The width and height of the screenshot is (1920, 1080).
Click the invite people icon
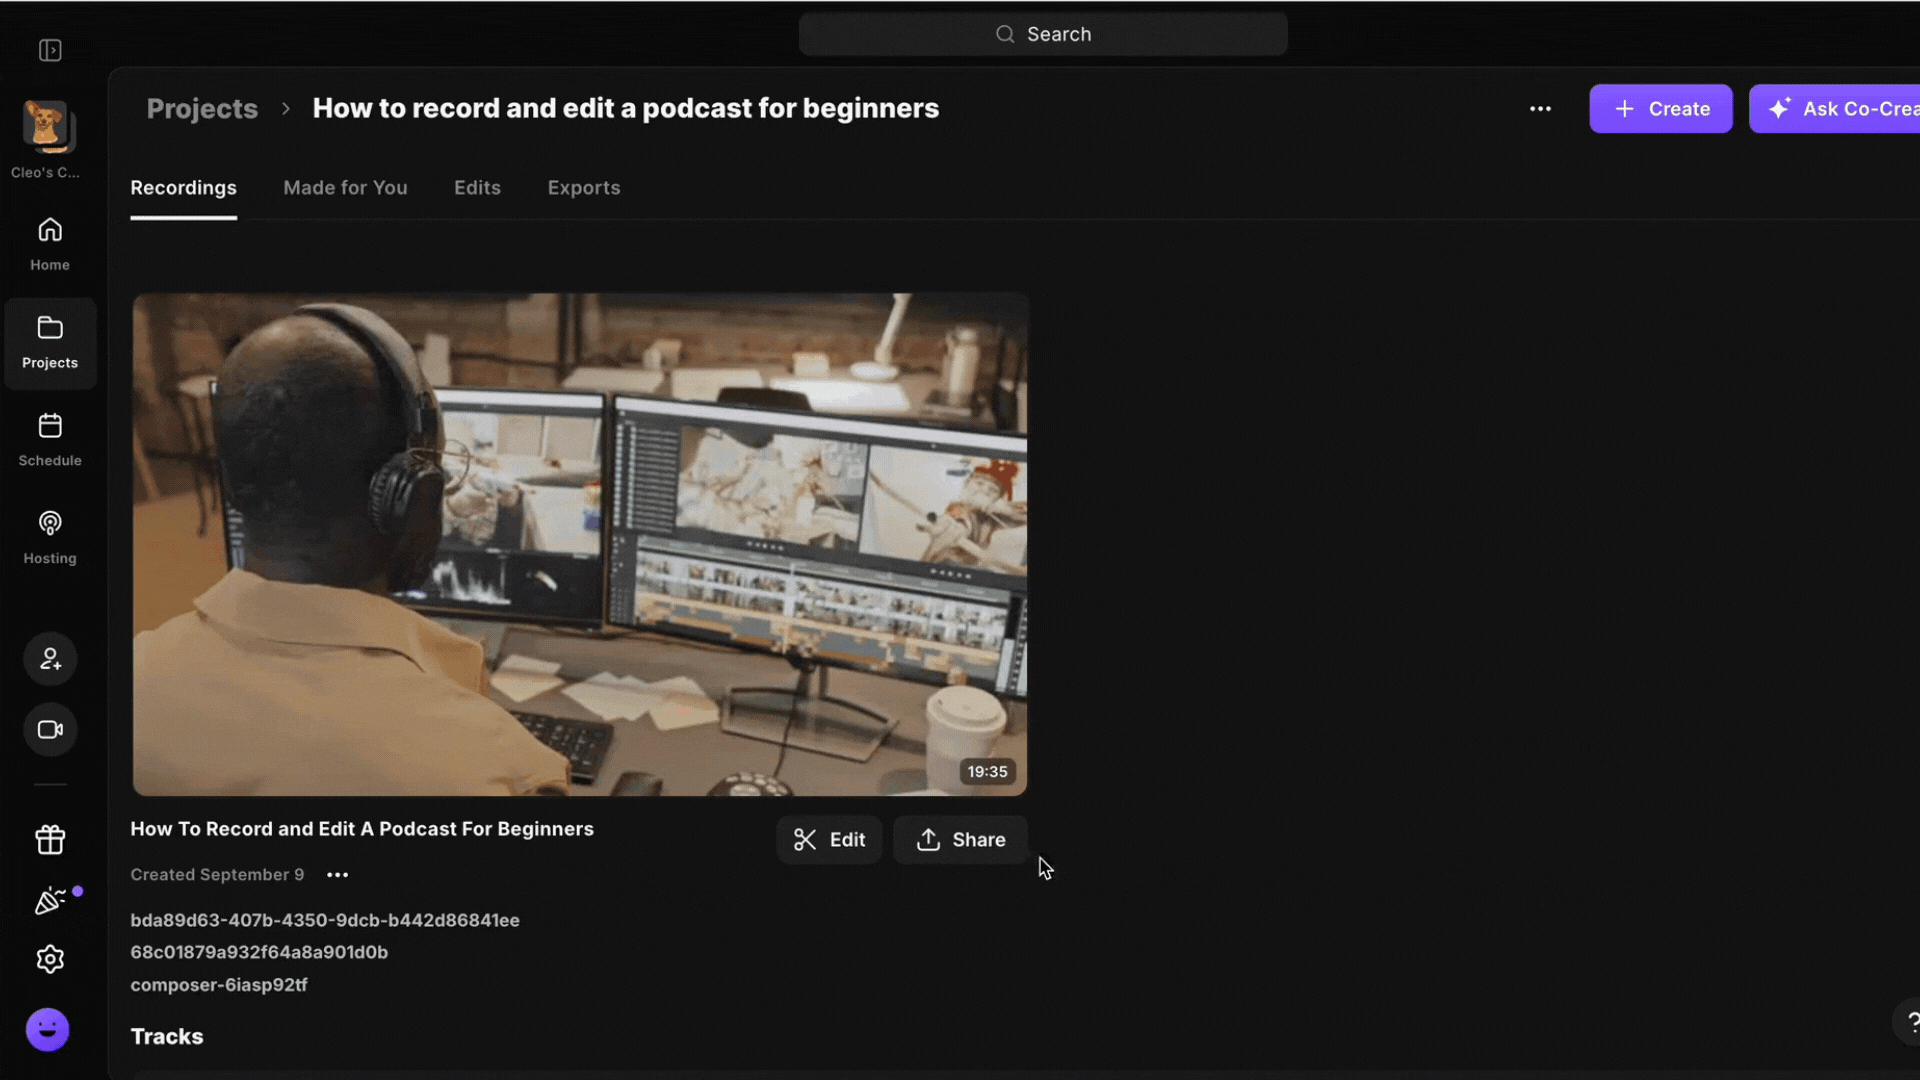[x=50, y=659]
